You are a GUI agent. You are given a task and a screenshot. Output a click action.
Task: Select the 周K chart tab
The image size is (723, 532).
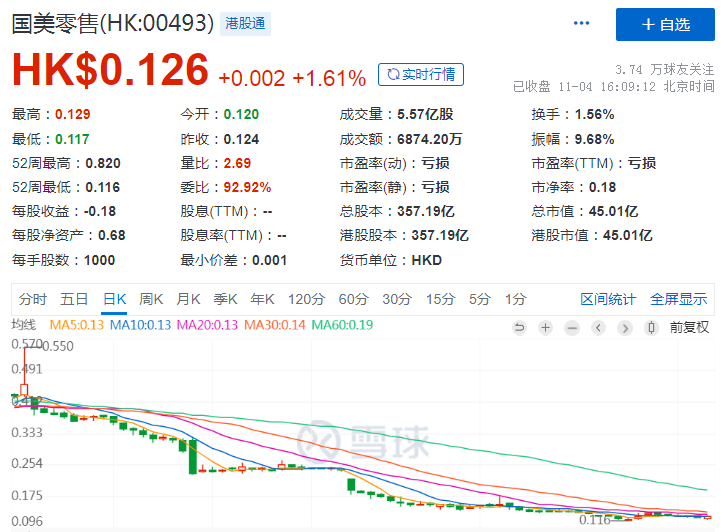[x=151, y=299]
